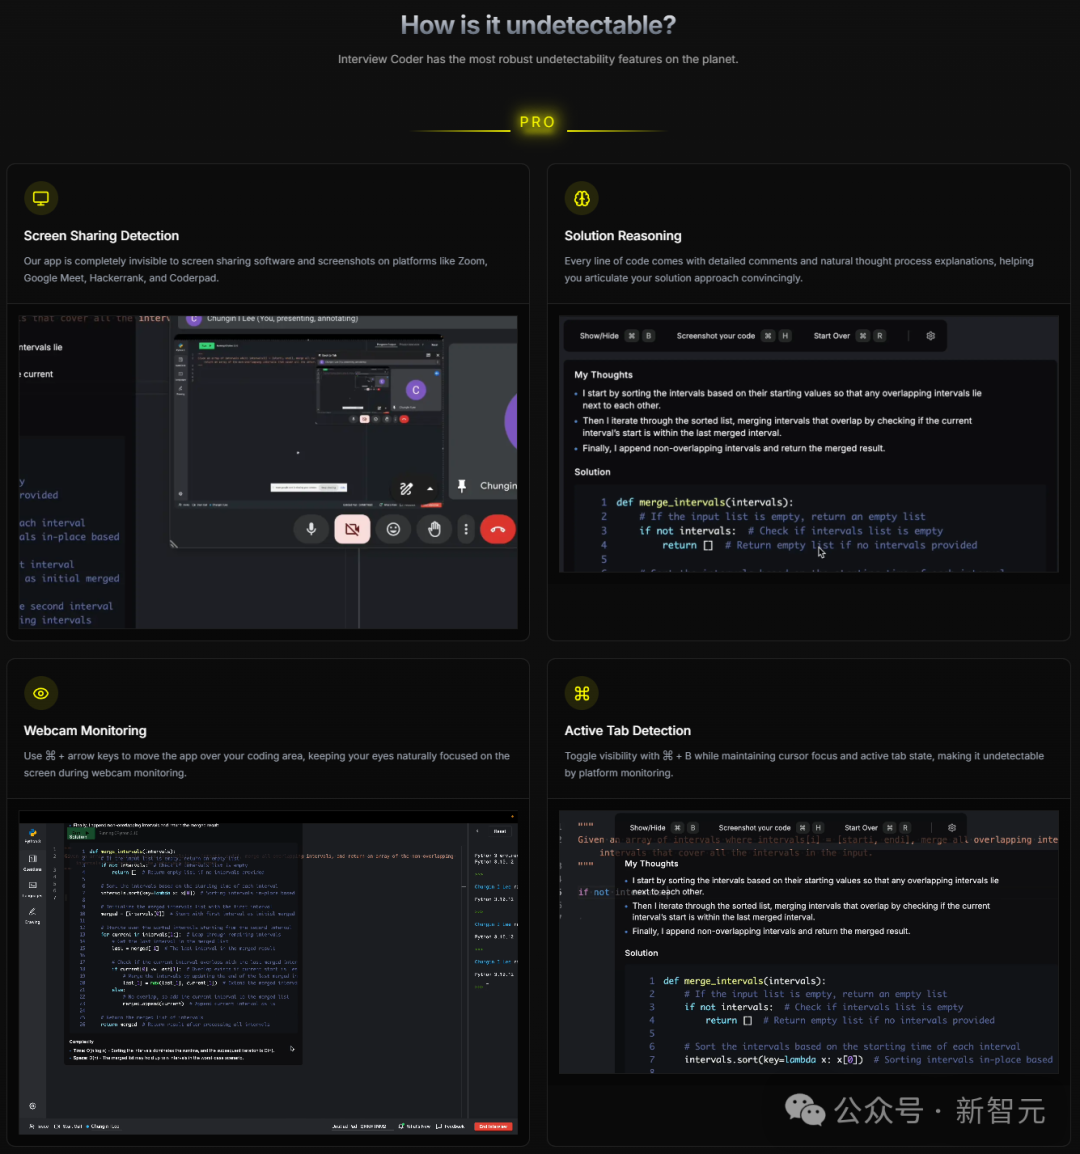Click Show/Hide in the Active Tab Detection toolbar
This screenshot has width=1080, height=1154.
647,828
